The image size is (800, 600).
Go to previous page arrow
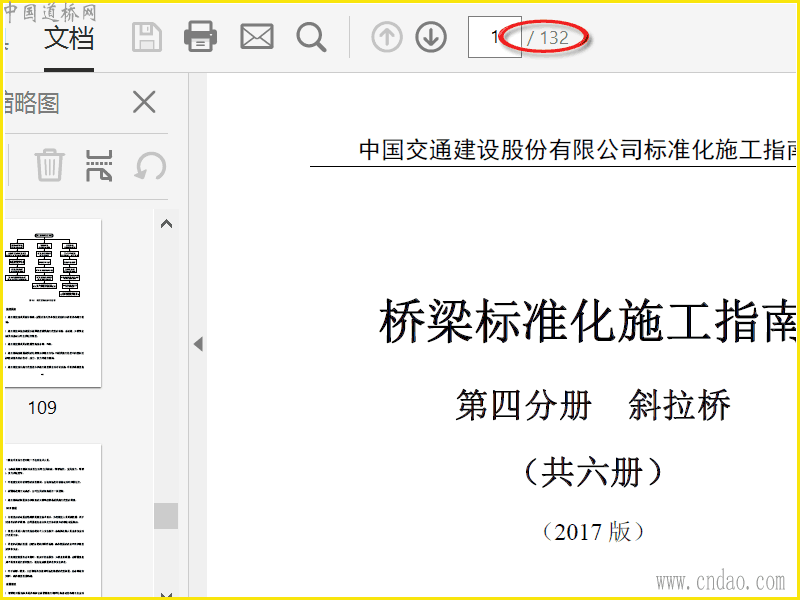387,37
